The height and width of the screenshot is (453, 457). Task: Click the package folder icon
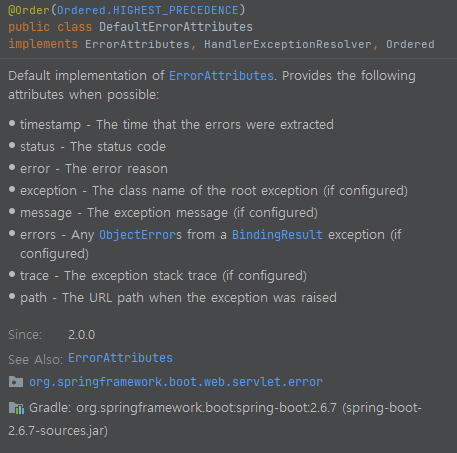point(16,382)
